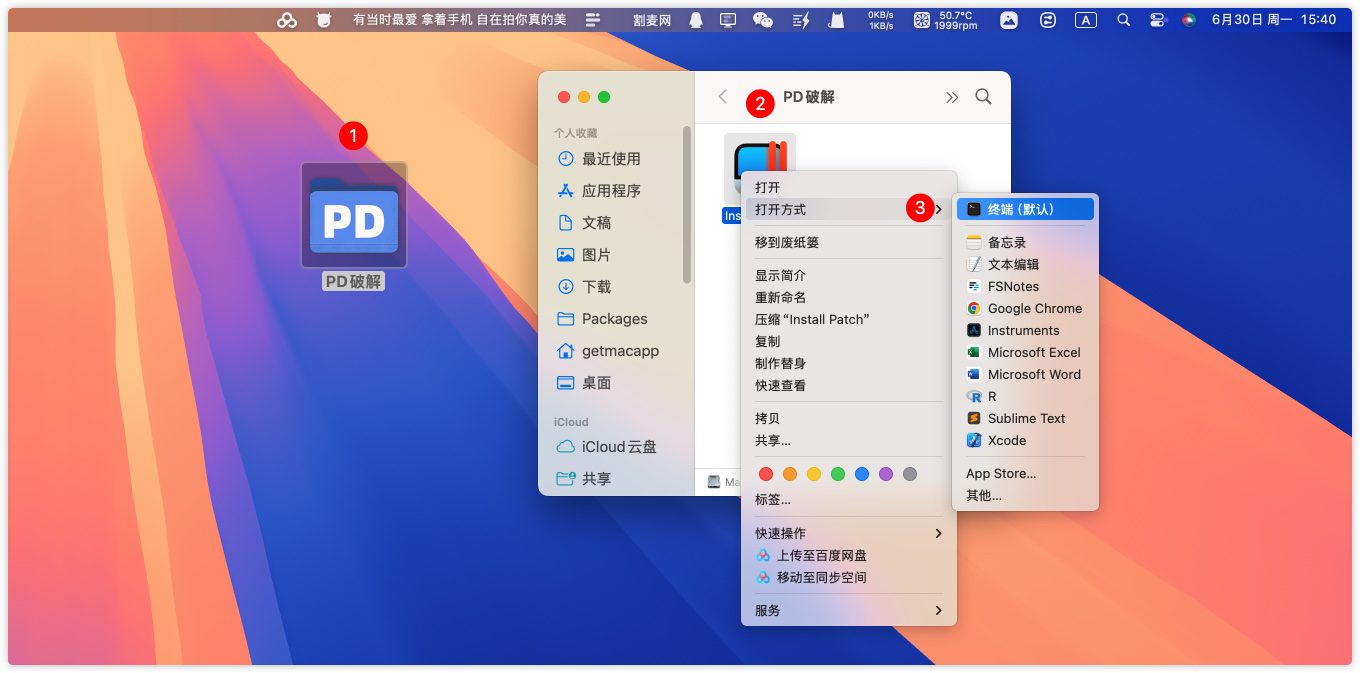This screenshot has height=673, width=1360.
Task: Choose Google Chrome from open-with list
Action: click(x=1034, y=308)
